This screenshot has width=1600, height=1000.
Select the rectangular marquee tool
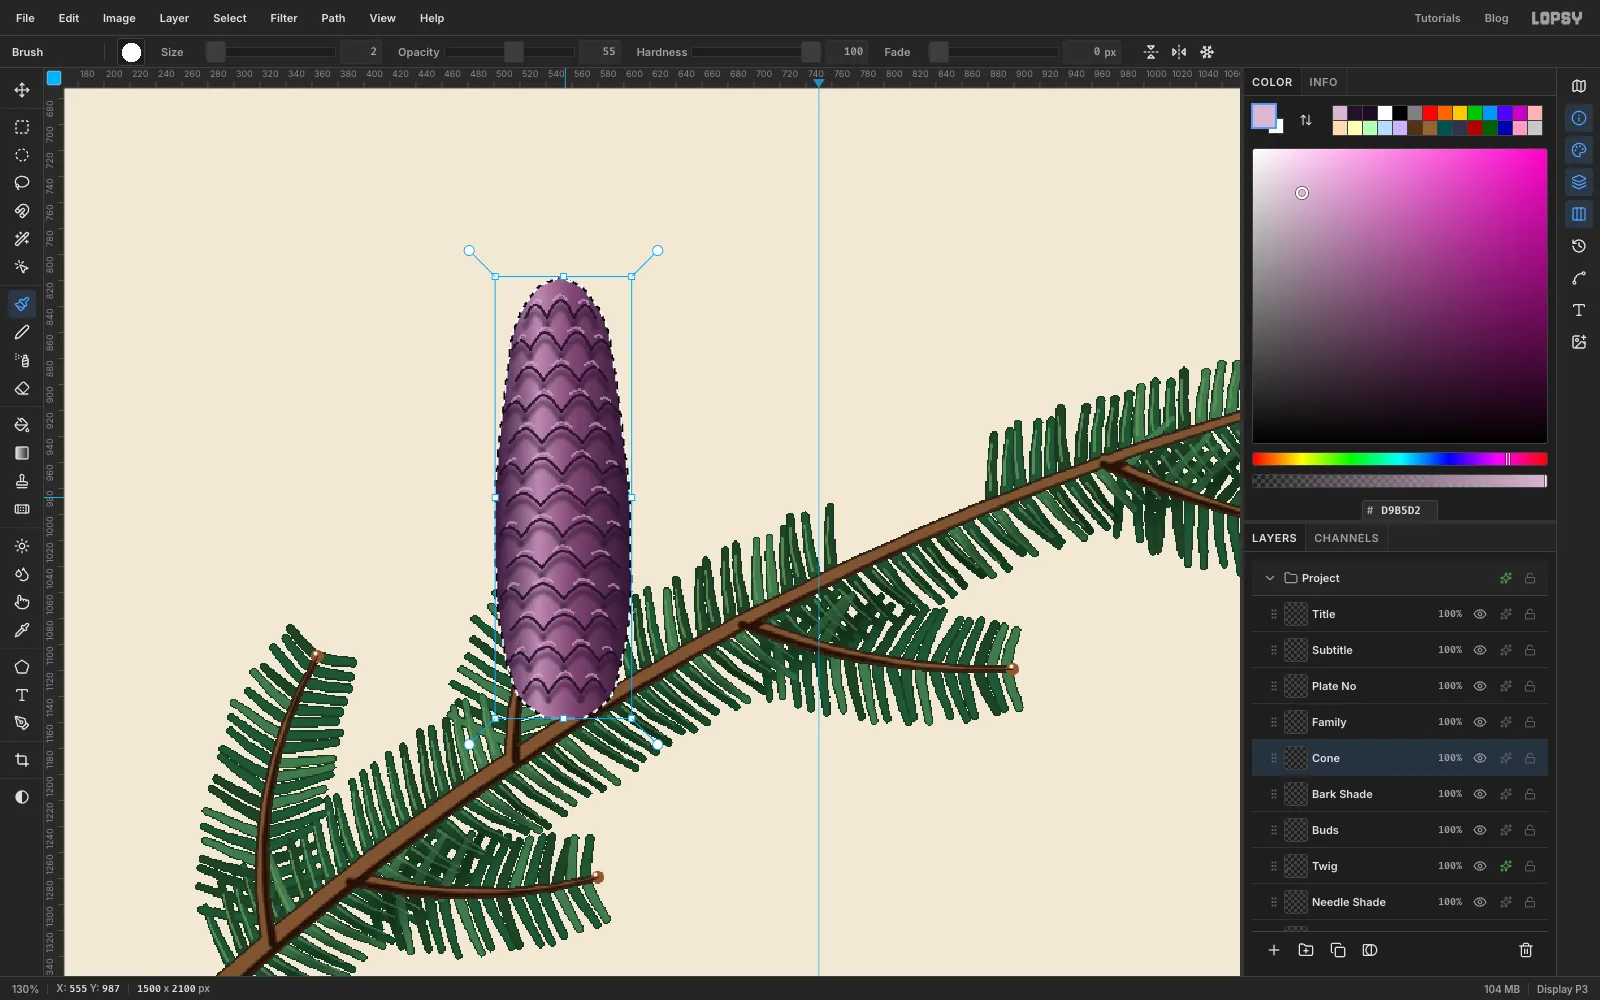pyautogui.click(x=22, y=127)
